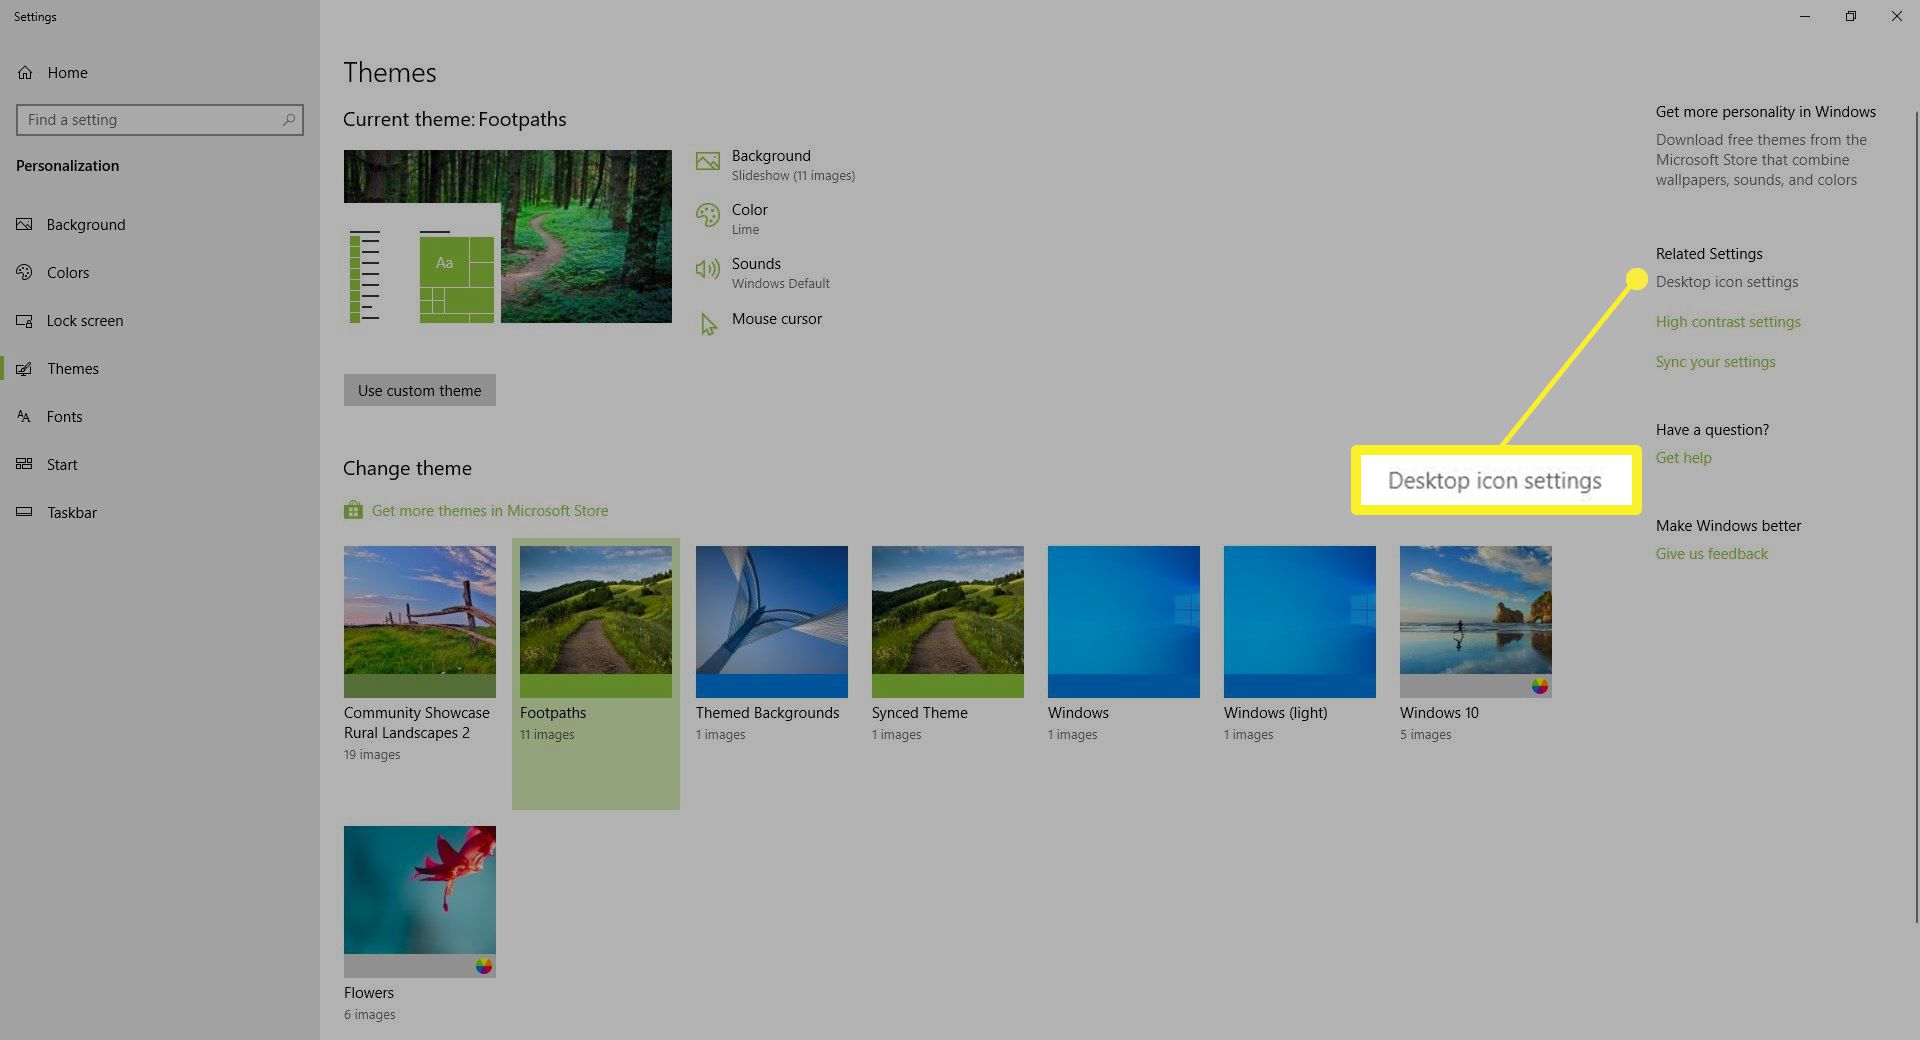Open High contrast settings link
The width and height of the screenshot is (1920, 1040).
[1728, 322]
